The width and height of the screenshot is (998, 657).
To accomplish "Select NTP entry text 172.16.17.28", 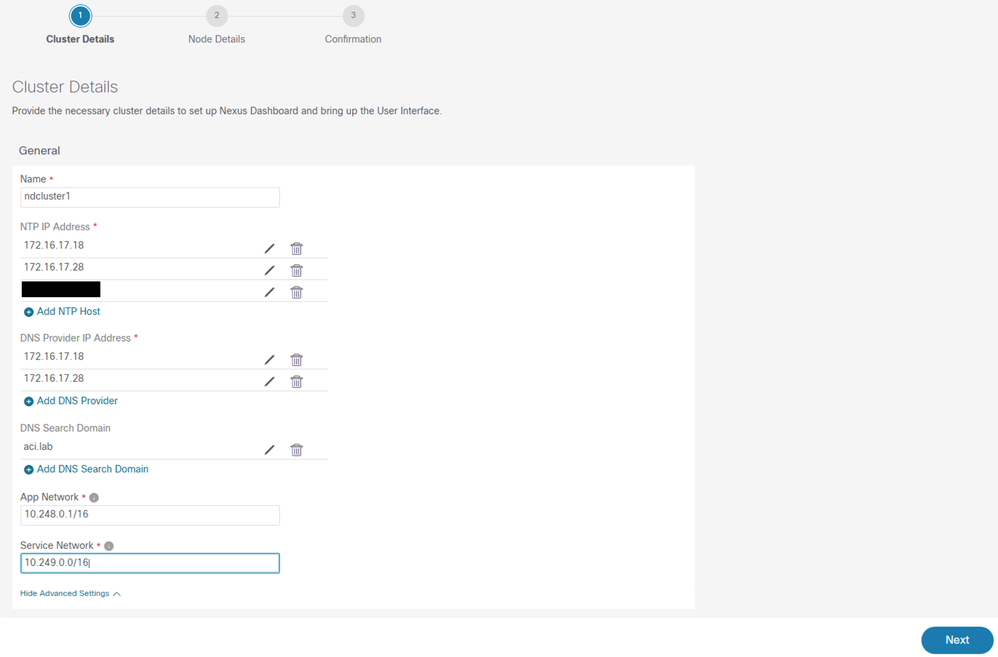I will pyautogui.click(x=54, y=267).
